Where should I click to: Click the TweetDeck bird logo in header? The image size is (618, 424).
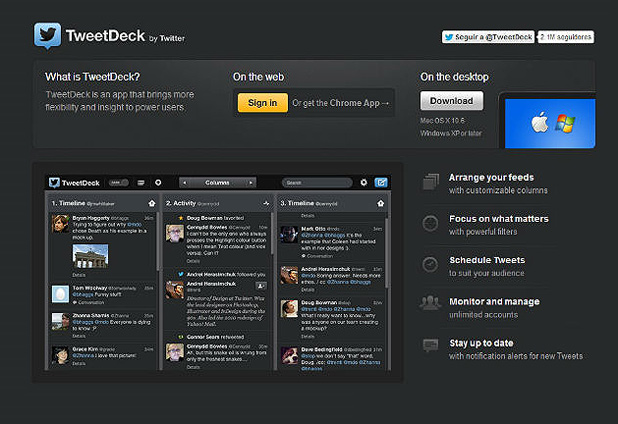tap(47, 36)
